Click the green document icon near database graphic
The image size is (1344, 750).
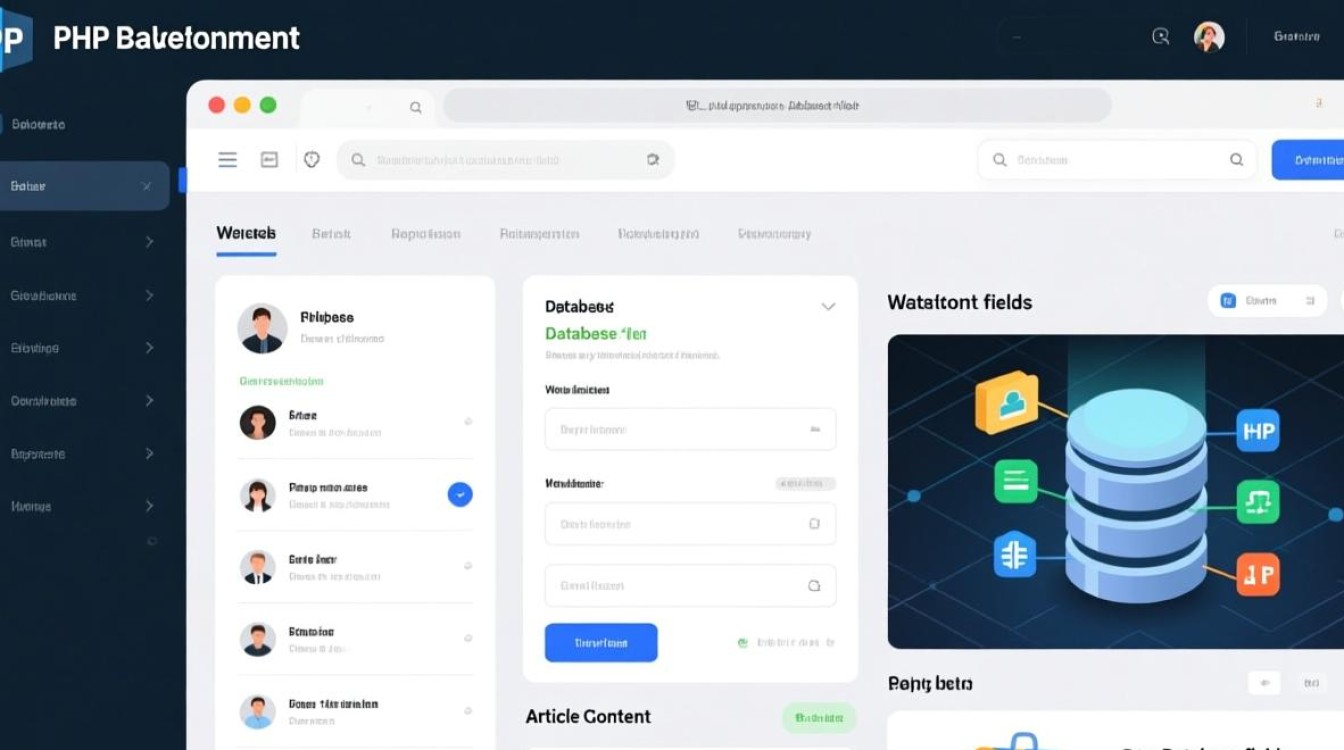(x=1015, y=482)
